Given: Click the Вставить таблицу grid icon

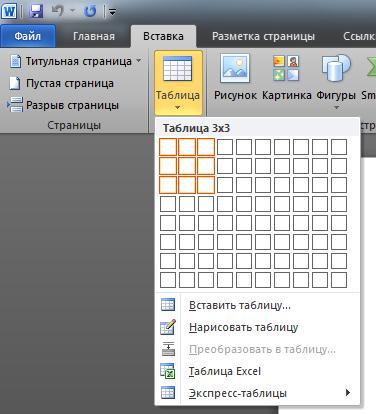Looking at the screenshot, I should pos(168,305).
